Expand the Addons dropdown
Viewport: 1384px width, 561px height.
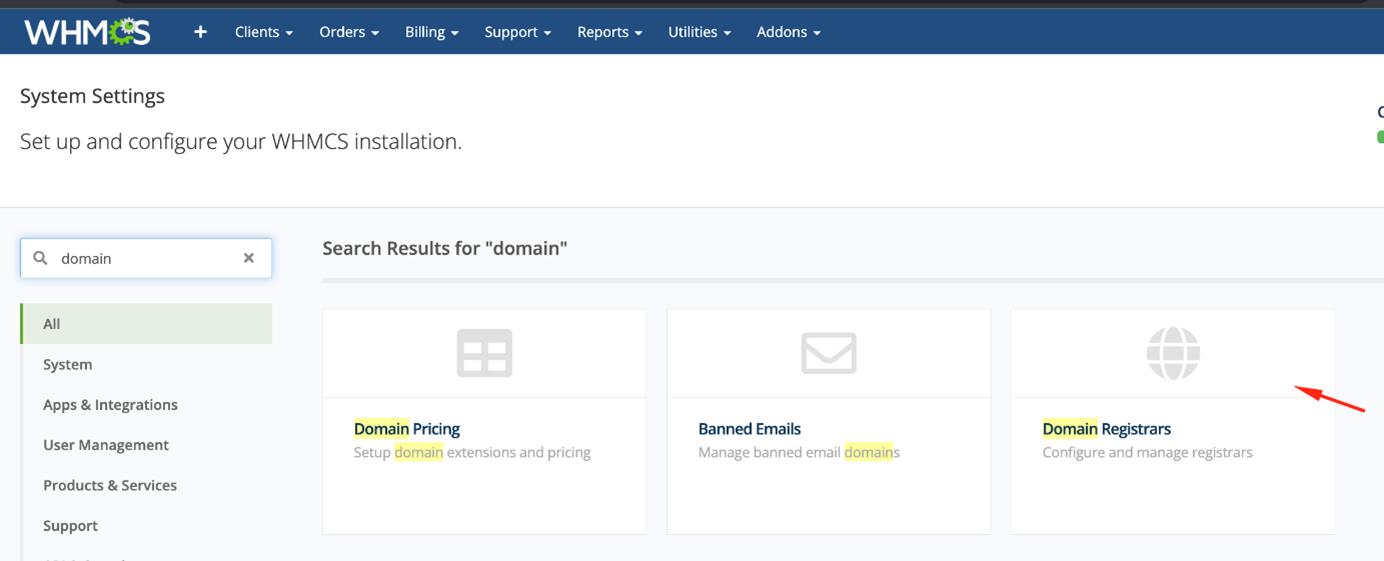click(x=788, y=32)
